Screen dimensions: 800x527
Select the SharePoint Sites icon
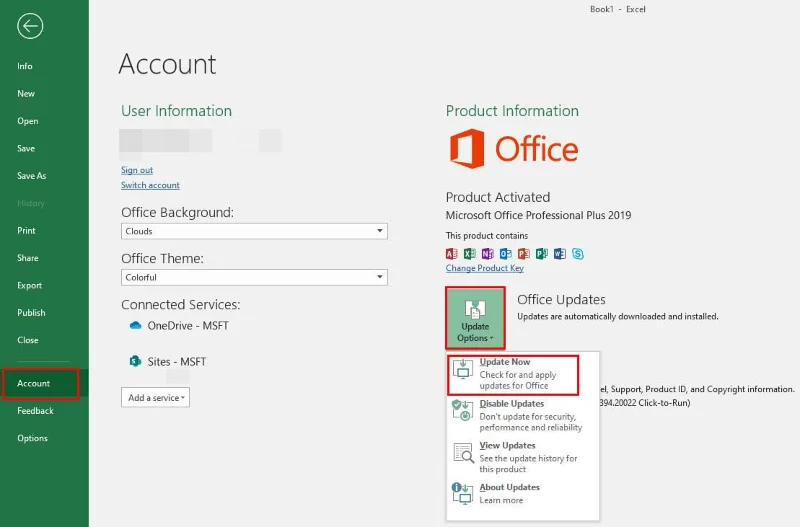136,361
